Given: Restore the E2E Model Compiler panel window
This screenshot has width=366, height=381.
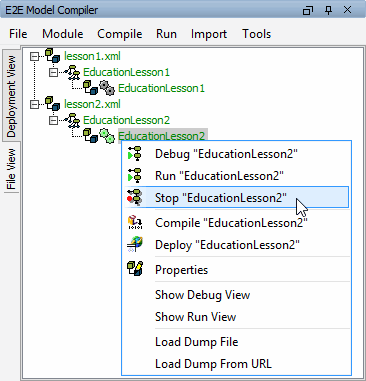Looking at the screenshot, I should click(307, 10).
